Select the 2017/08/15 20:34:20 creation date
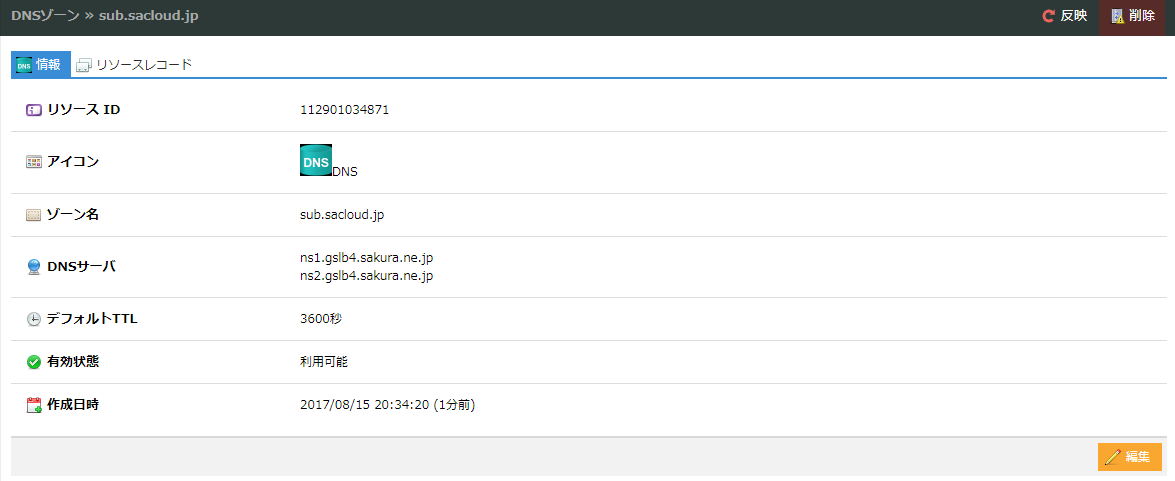This screenshot has width=1175, height=481. click(x=364, y=405)
